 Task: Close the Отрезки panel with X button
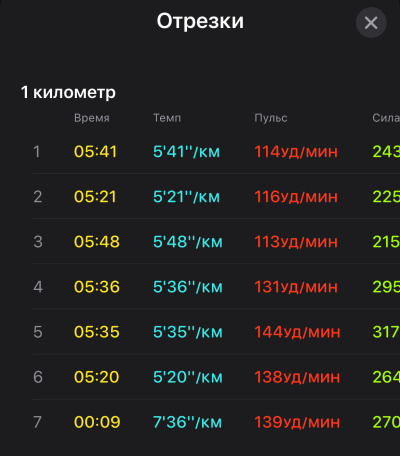click(371, 23)
